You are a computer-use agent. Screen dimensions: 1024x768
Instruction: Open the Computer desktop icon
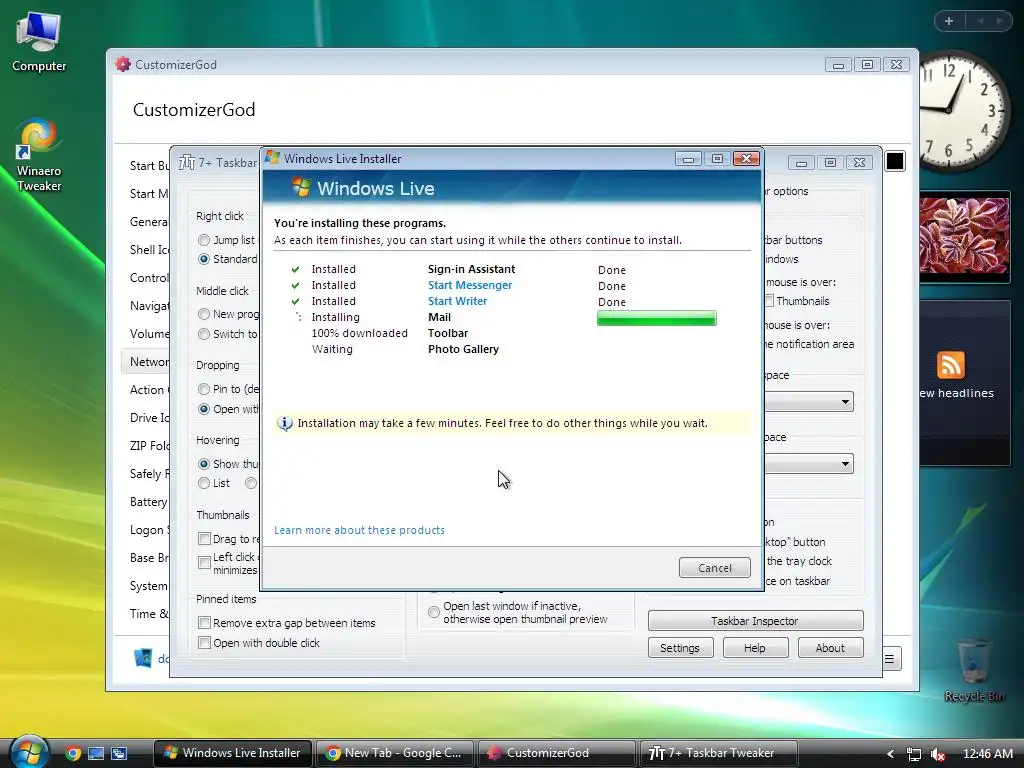click(39, 42)
